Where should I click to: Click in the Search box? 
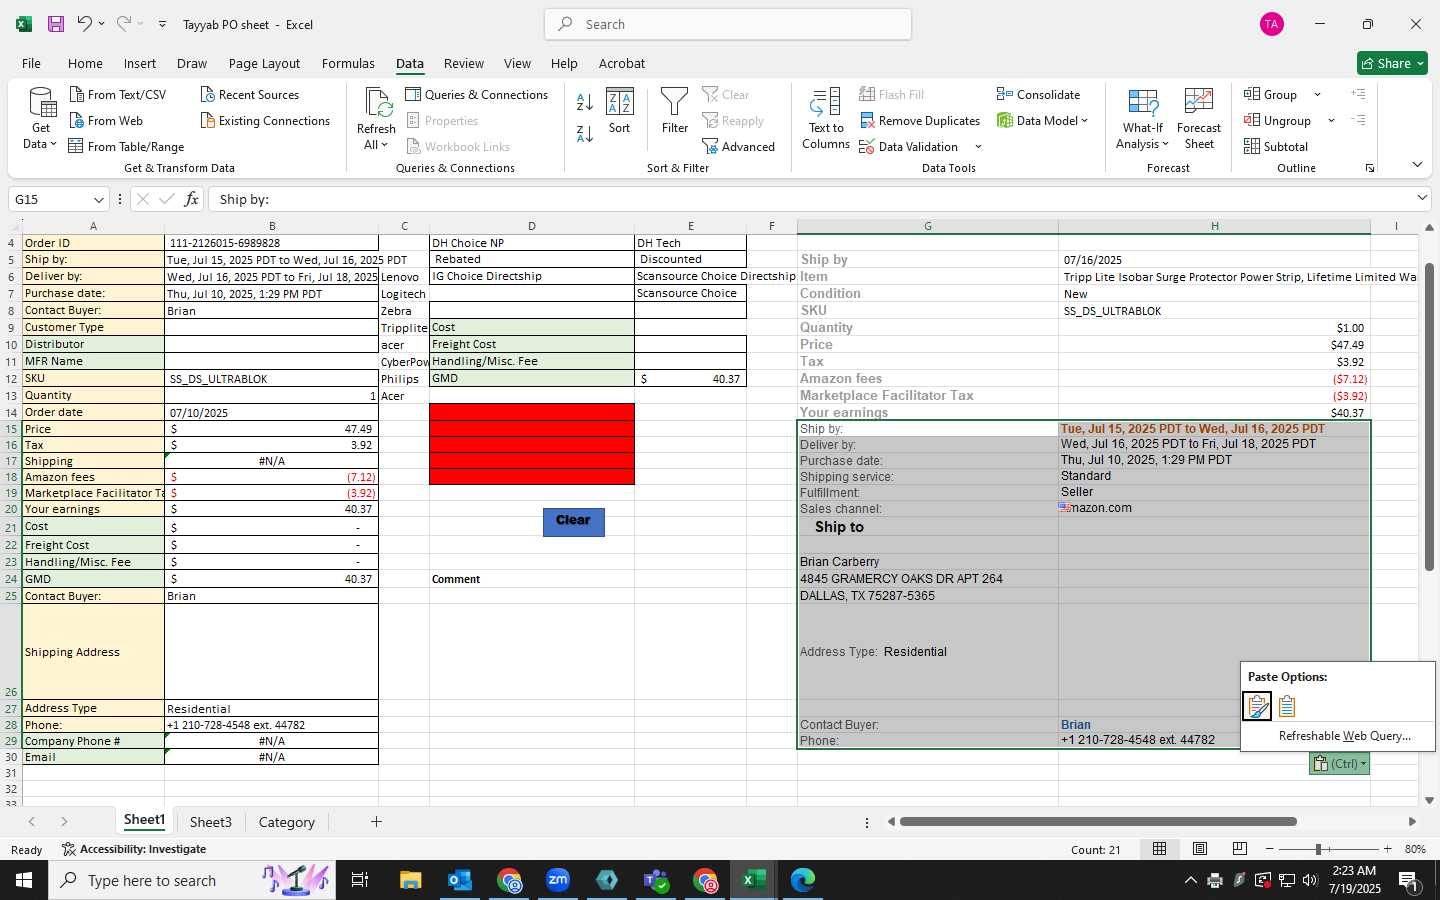pos(728,24)
